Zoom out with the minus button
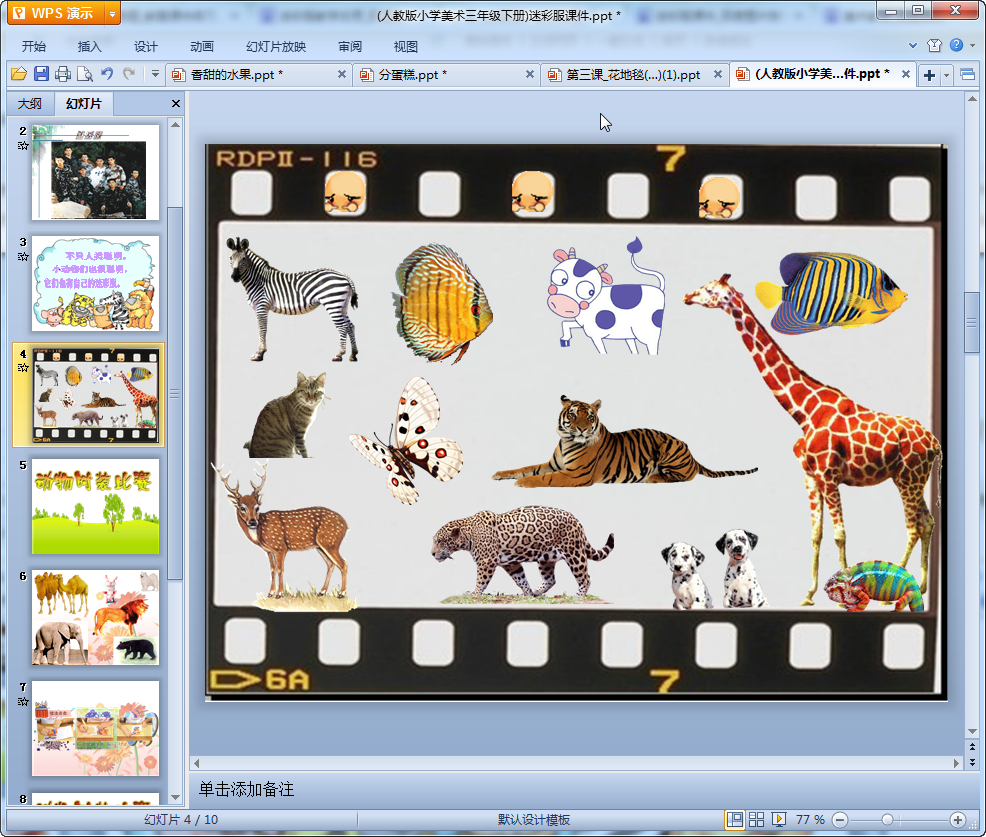986x837 pixels. (840, 819)
